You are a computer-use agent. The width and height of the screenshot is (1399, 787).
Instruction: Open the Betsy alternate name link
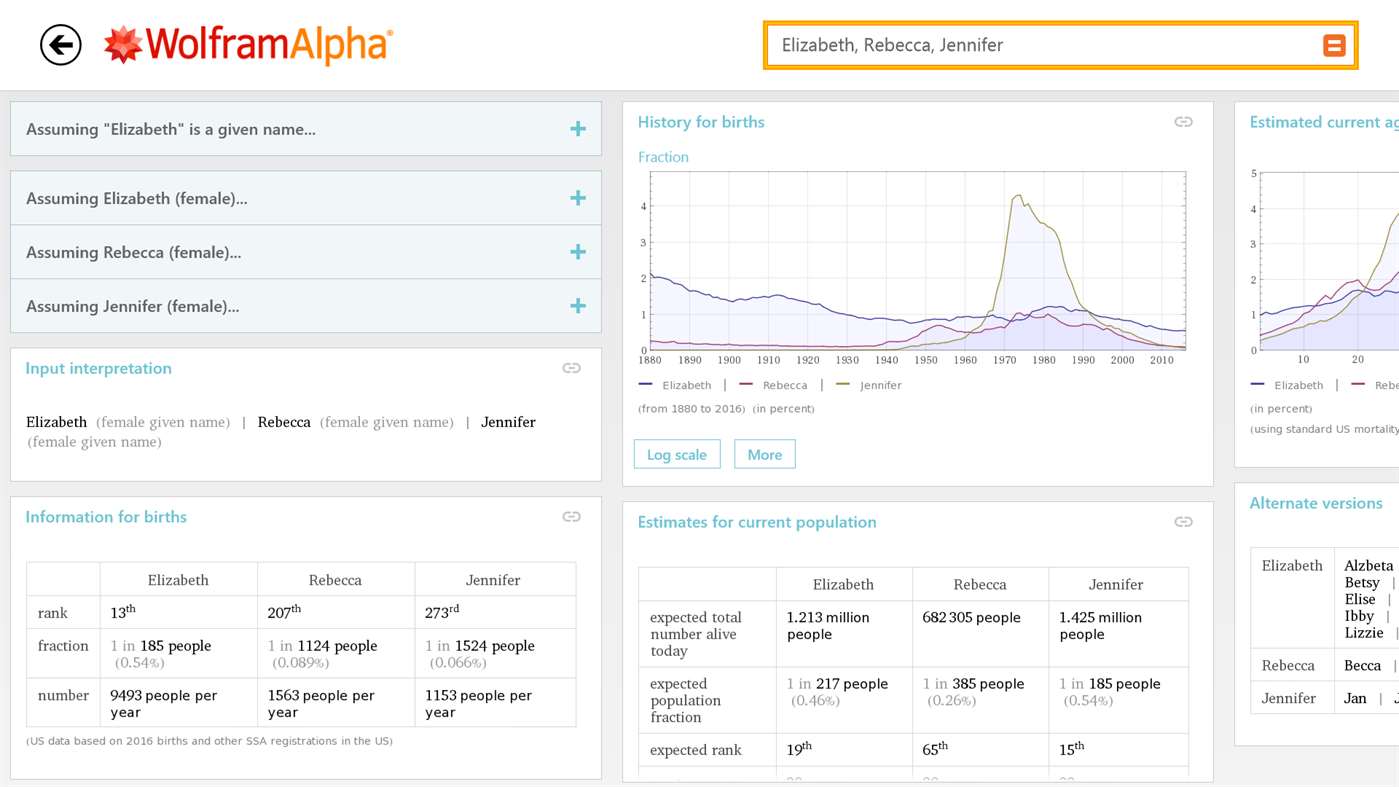1361,582
